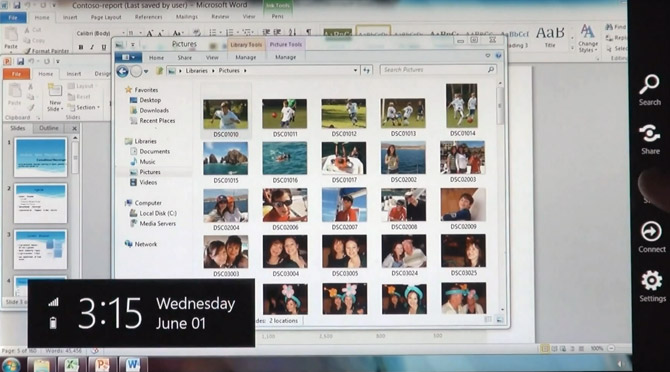Collapse Explorer ribbon with chevron
This screenshot has height=372, width=670.
tap(488, 56)
